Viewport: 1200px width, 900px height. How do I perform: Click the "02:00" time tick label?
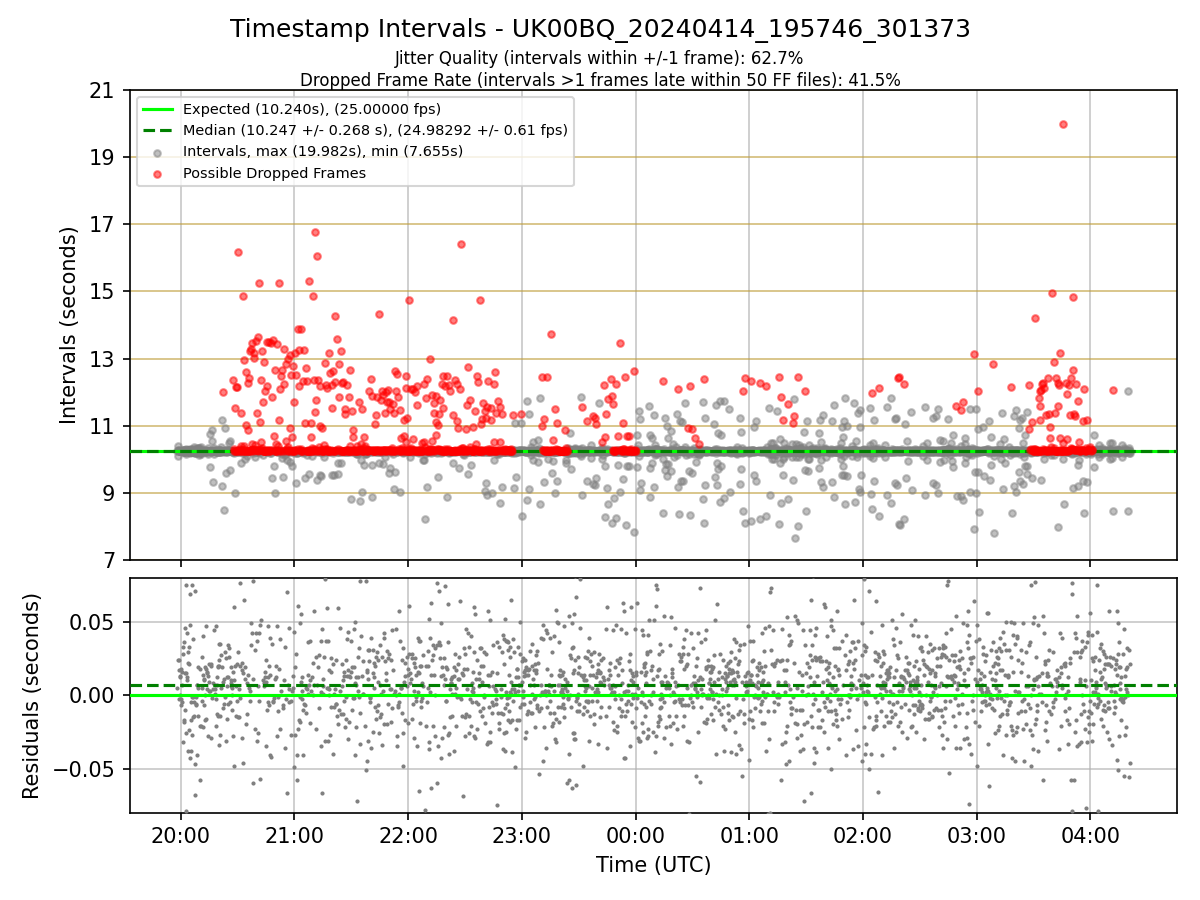click(862, 834)
